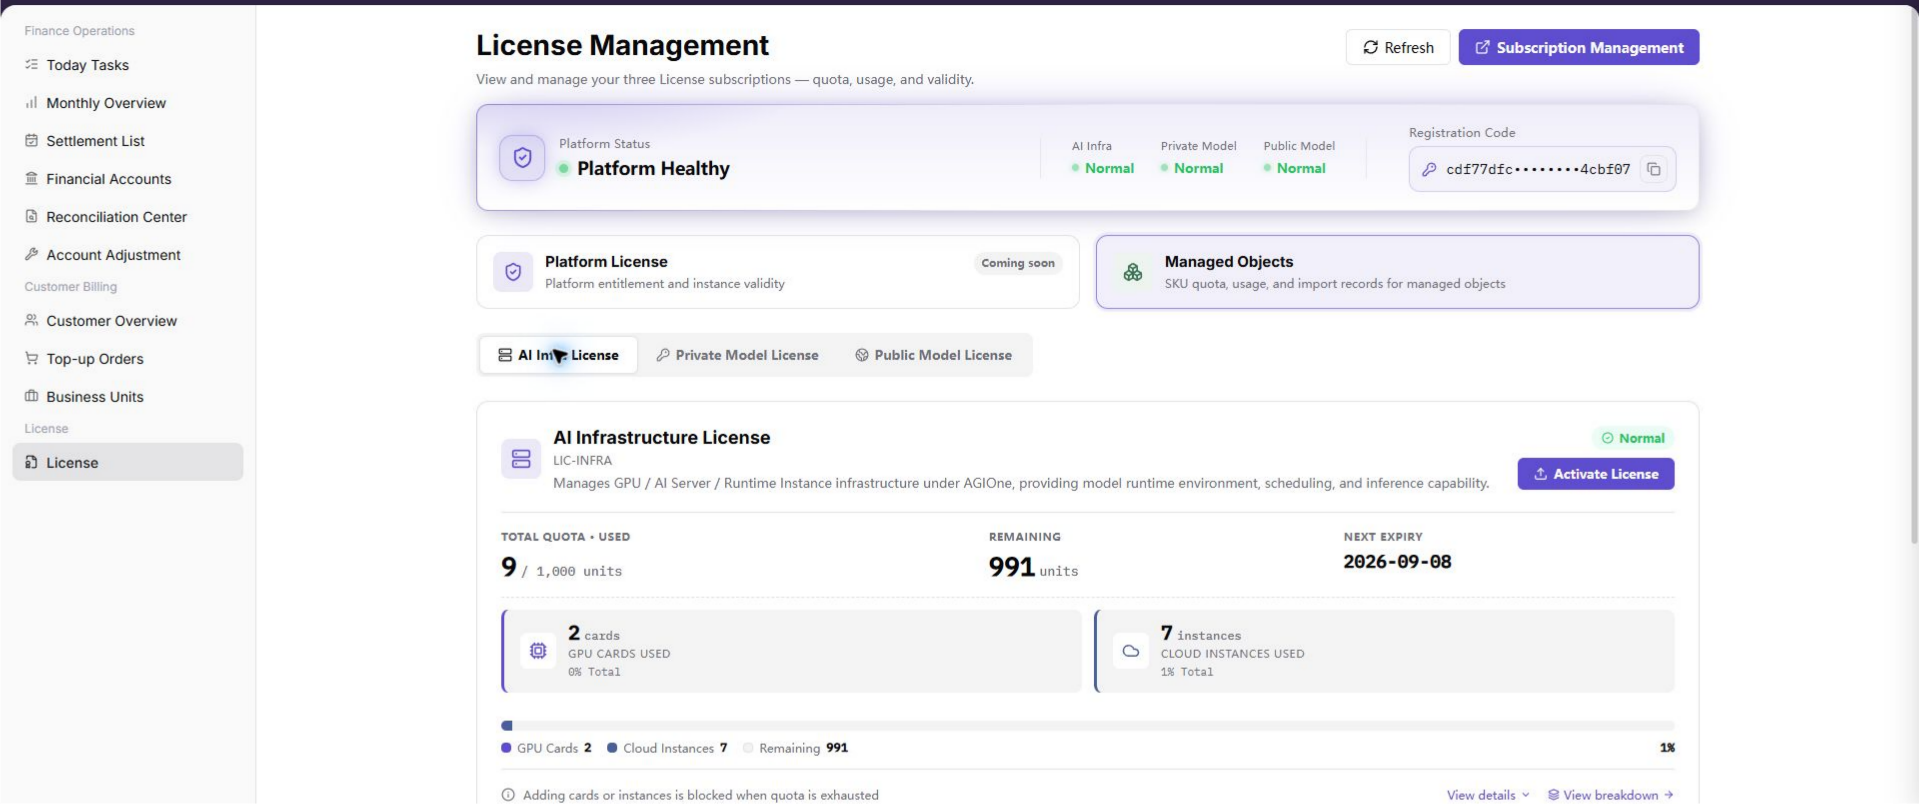This screenshot has height=804, width=1920.
Task: Click the Activate License button
Action: pyautogui.click(x=1596, y=474)
